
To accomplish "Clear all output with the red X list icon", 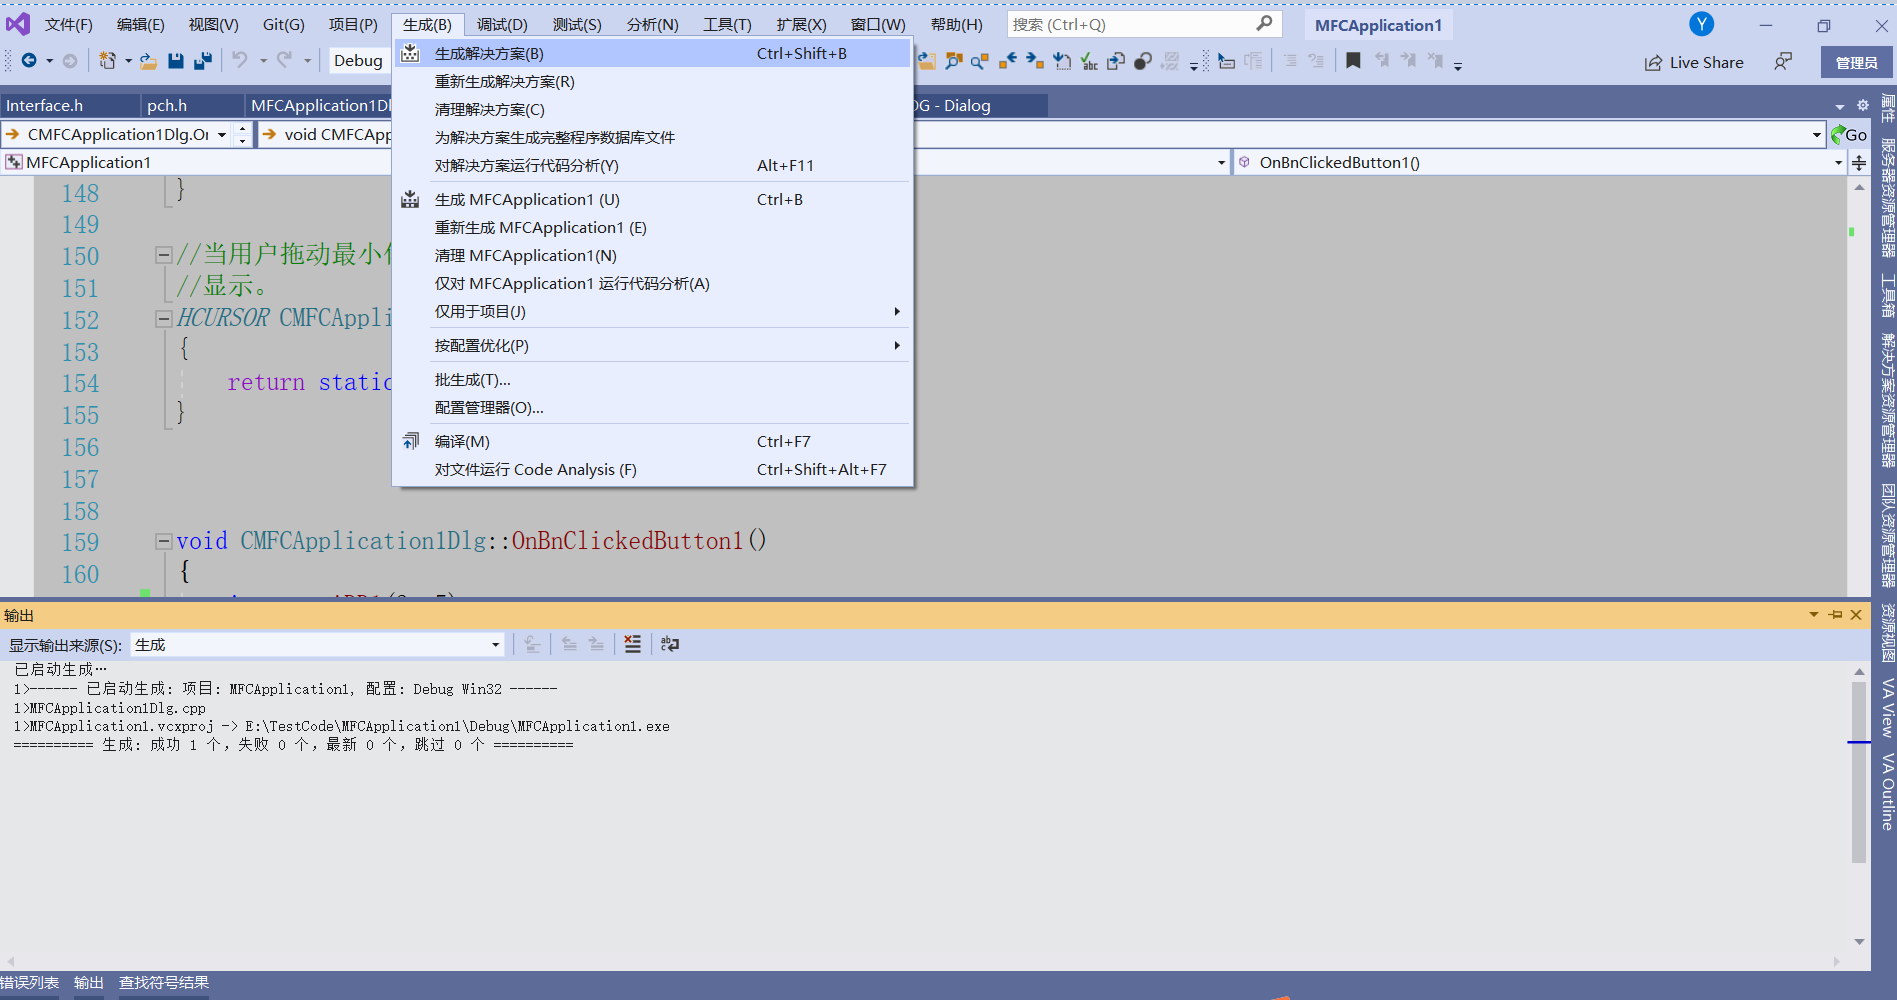I will coord(632,644).
